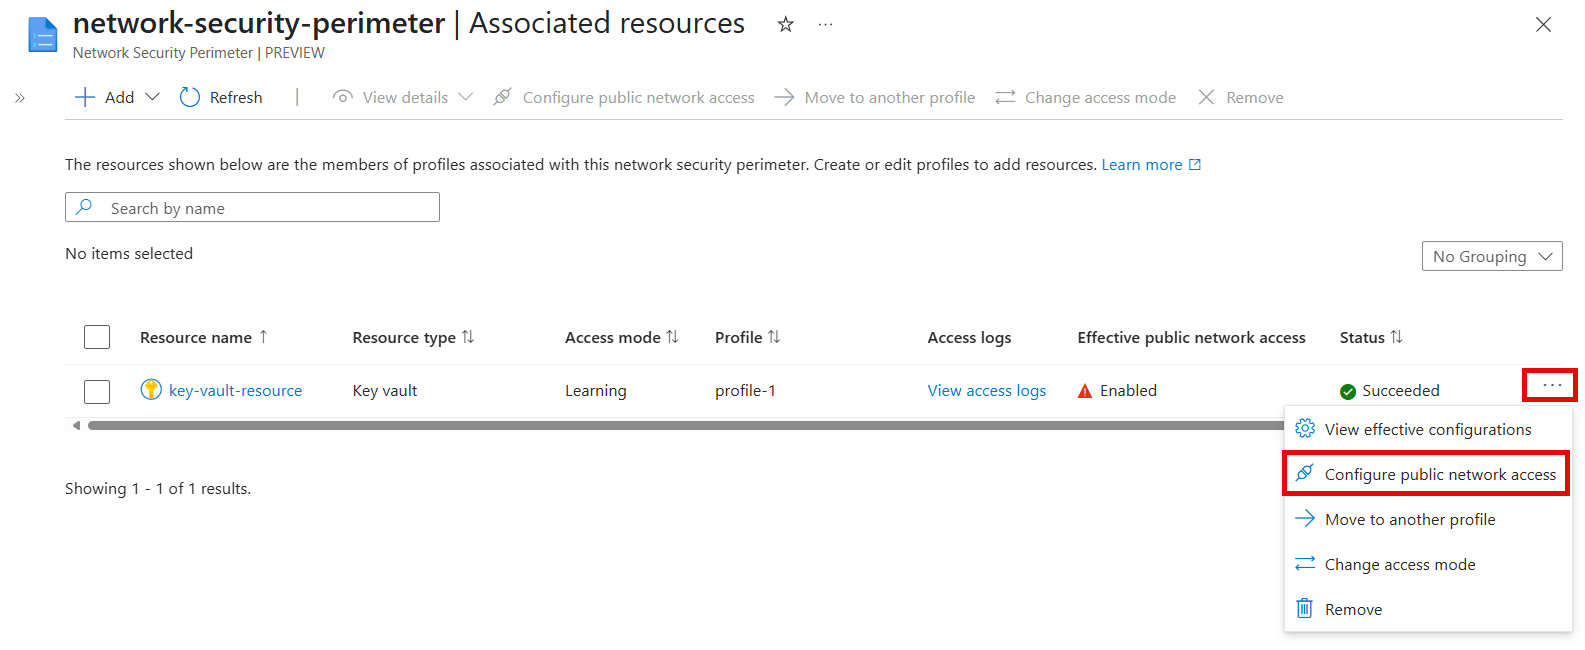Image resolution: width=1585 pixels, height=650 pixels.
Task: Open the Add dropdown
Action: [x=118, y=97]
